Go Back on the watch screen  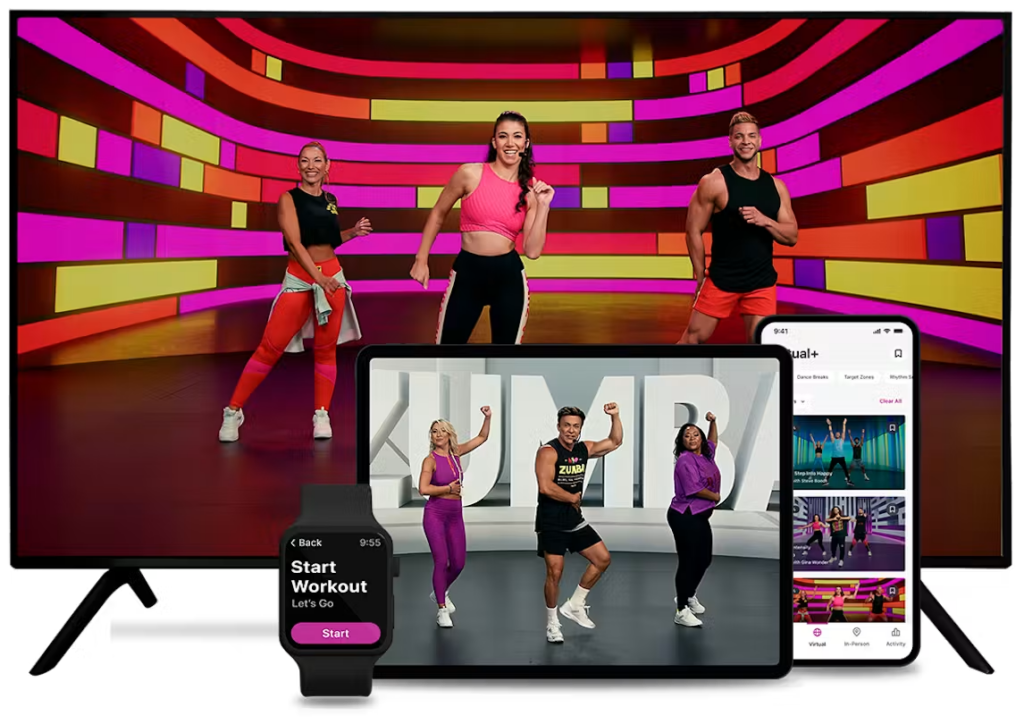click(306, 543)
